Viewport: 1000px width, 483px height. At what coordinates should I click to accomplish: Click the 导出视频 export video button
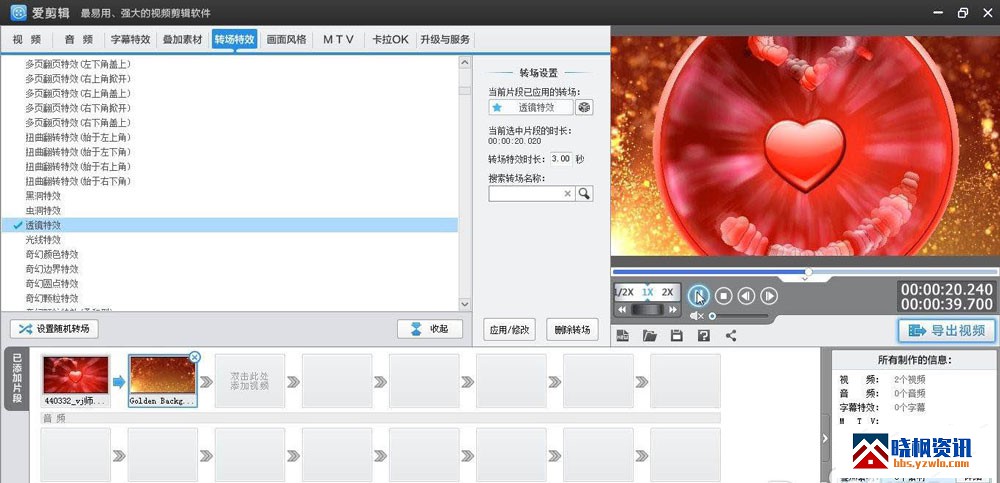946,331
